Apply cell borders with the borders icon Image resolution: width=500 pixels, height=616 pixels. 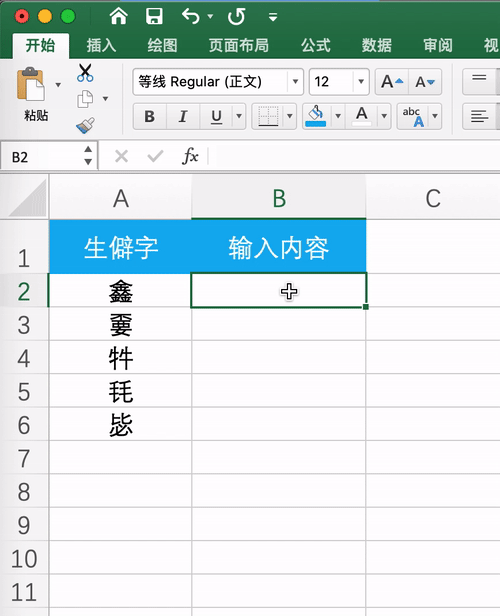coord(268,116)
